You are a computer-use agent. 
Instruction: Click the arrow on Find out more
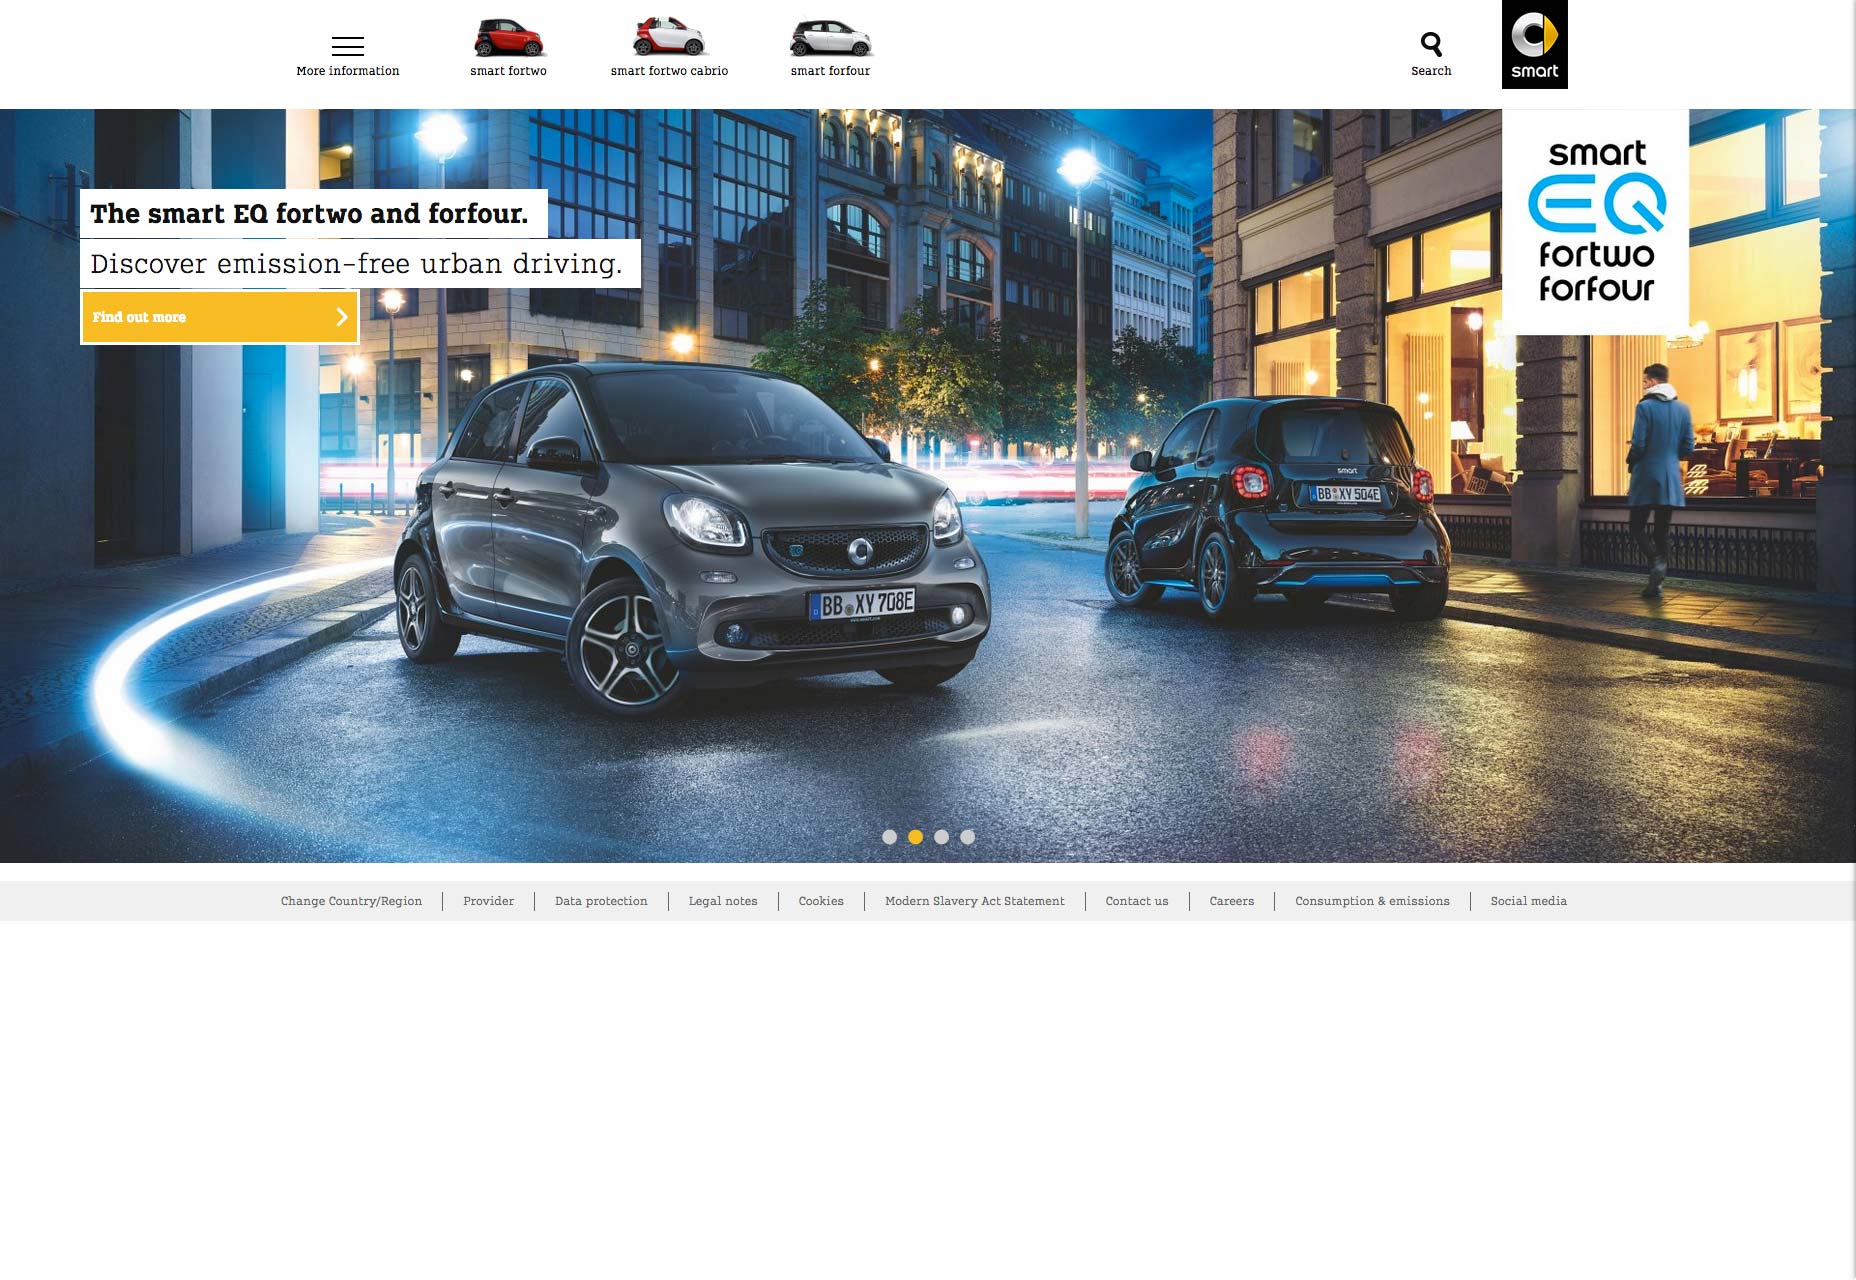(342, 317)
